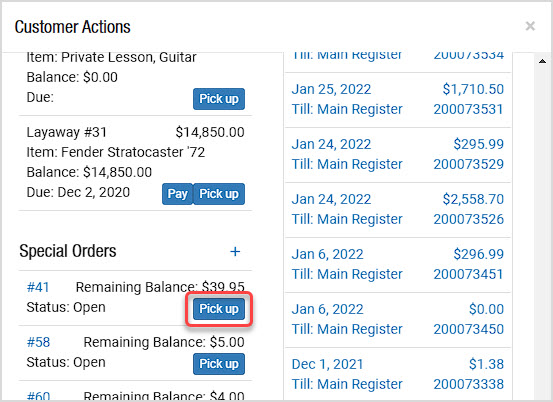Screen dimensions: 553x402
Task: Open transaction number 200073451
Action: pos(468,274)
